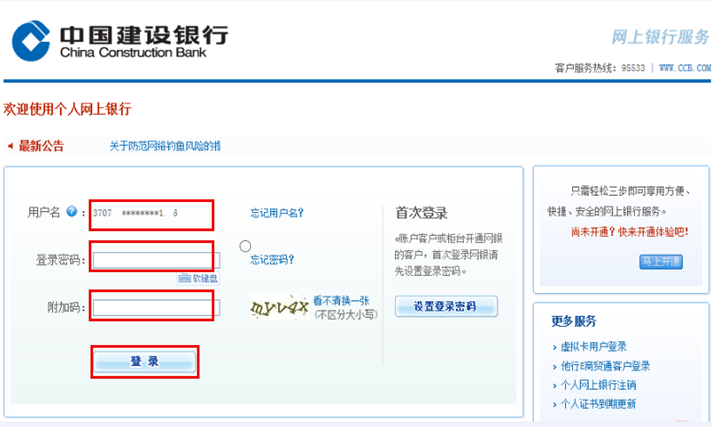712x435 pixels.
Task: Focus the 登录密码 password input field
Action: point(156,260)
